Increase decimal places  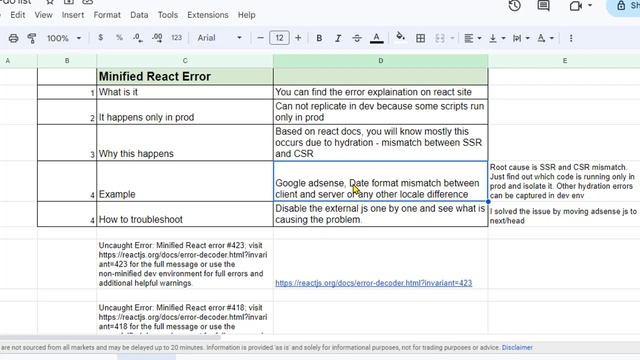pos(157,38)
